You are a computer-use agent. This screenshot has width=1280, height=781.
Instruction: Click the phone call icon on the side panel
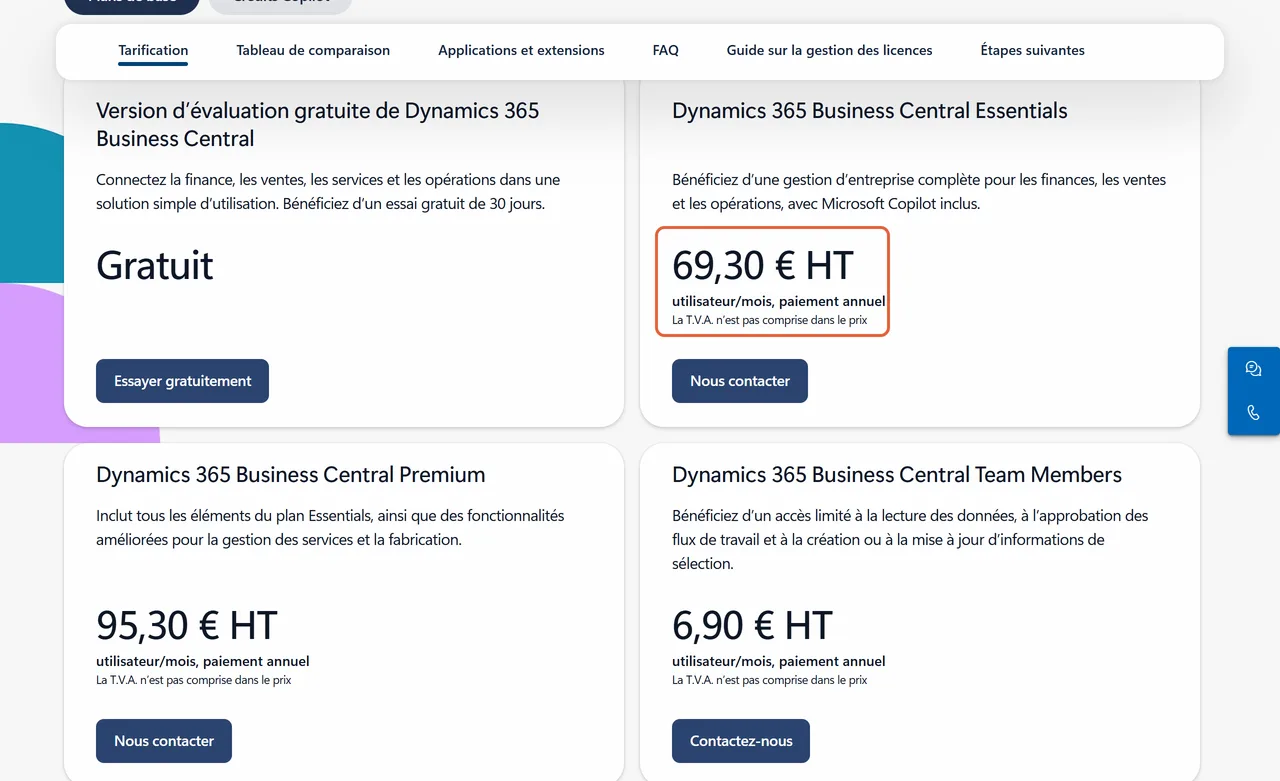pyautogui.click(x=1253, y=413)
